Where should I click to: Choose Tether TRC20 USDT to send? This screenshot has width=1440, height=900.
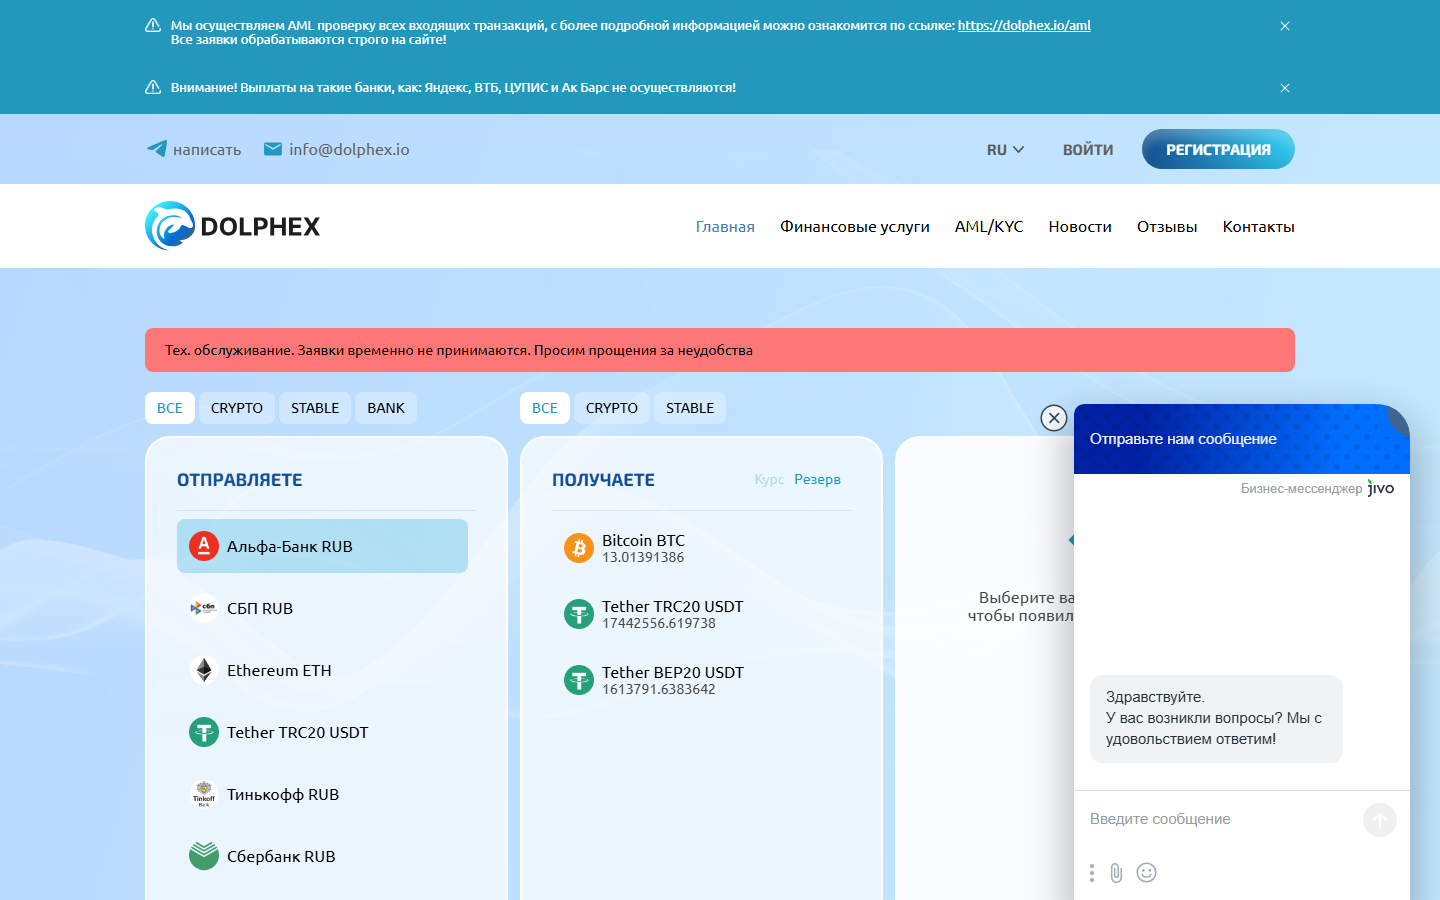coord(322,732)
